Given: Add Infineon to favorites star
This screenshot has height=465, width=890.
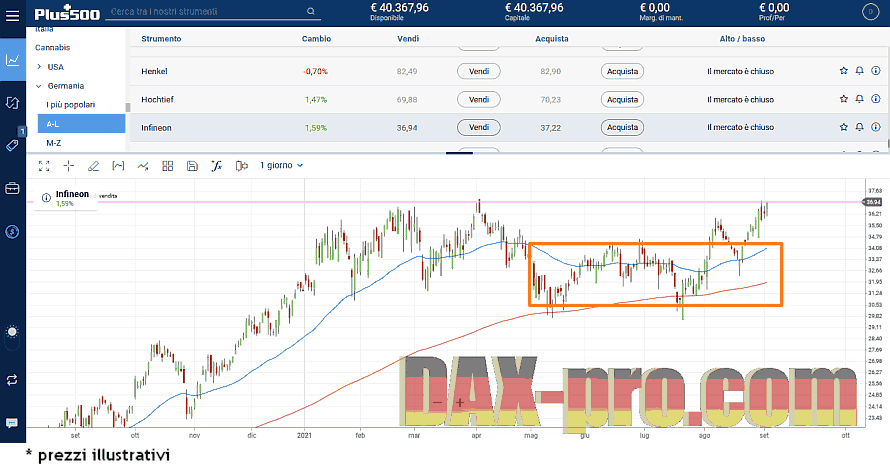Looking at the screenshot, I should 843,127.
